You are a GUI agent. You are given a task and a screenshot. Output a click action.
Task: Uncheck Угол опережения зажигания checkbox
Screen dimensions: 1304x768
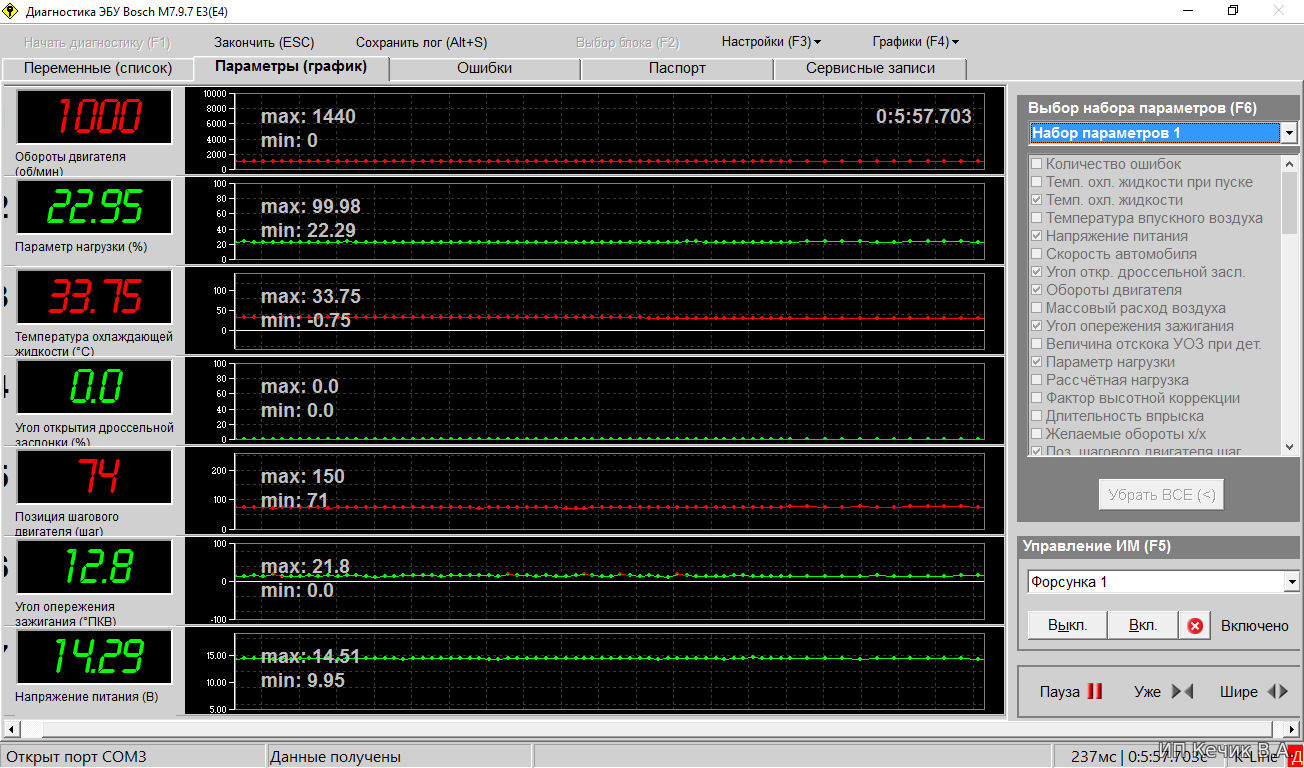[x=1037, y=326]
